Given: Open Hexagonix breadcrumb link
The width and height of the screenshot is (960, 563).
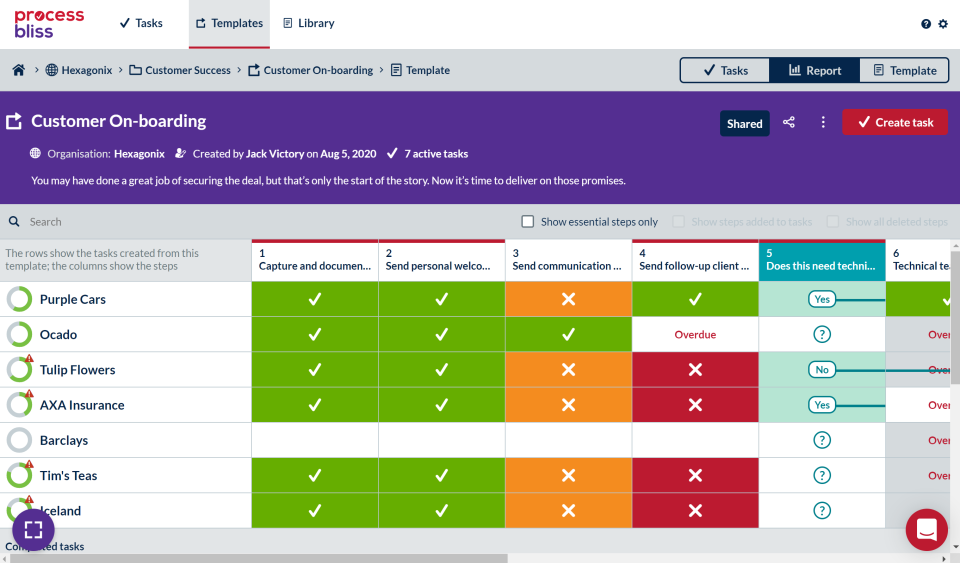Looking at the screenshot, I should (x=79, y=70).
